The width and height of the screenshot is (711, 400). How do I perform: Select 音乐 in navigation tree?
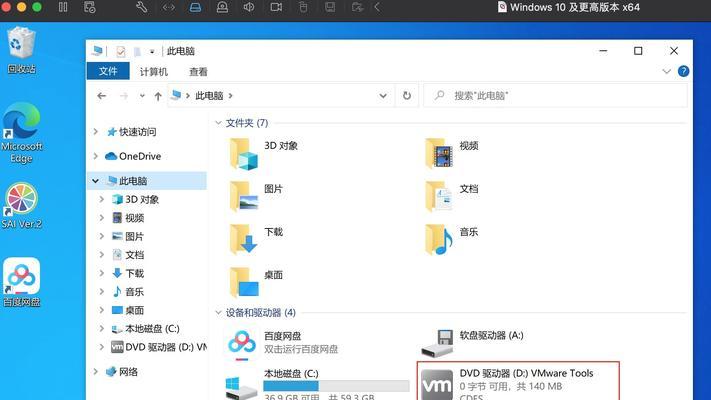pyautogui.click(x=128, y=292)
